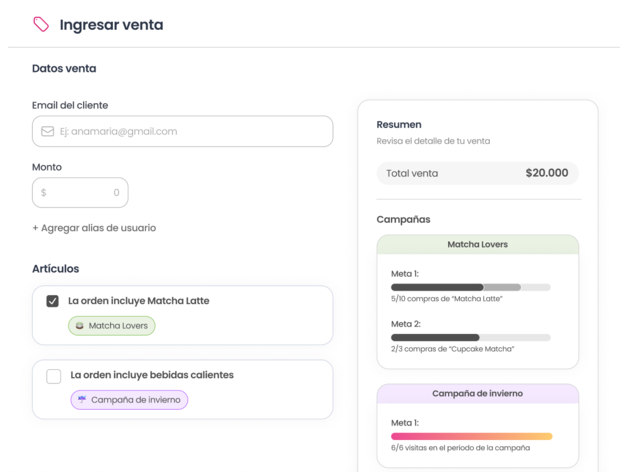Click the envelope icon in the email field
This screenshot has width=620, height=472.
click(48, 131)
